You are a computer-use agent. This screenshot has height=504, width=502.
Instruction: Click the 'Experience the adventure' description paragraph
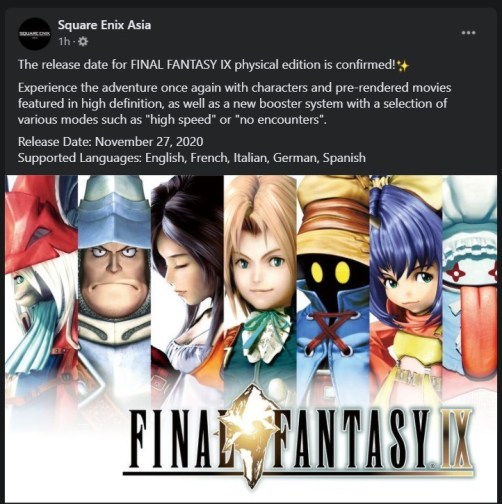point(234,103)
